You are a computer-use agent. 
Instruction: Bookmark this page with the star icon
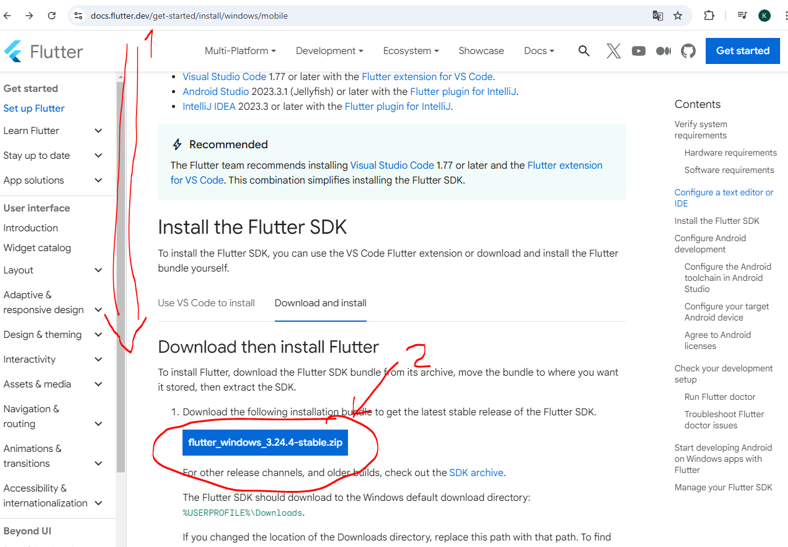coord(678,16)
